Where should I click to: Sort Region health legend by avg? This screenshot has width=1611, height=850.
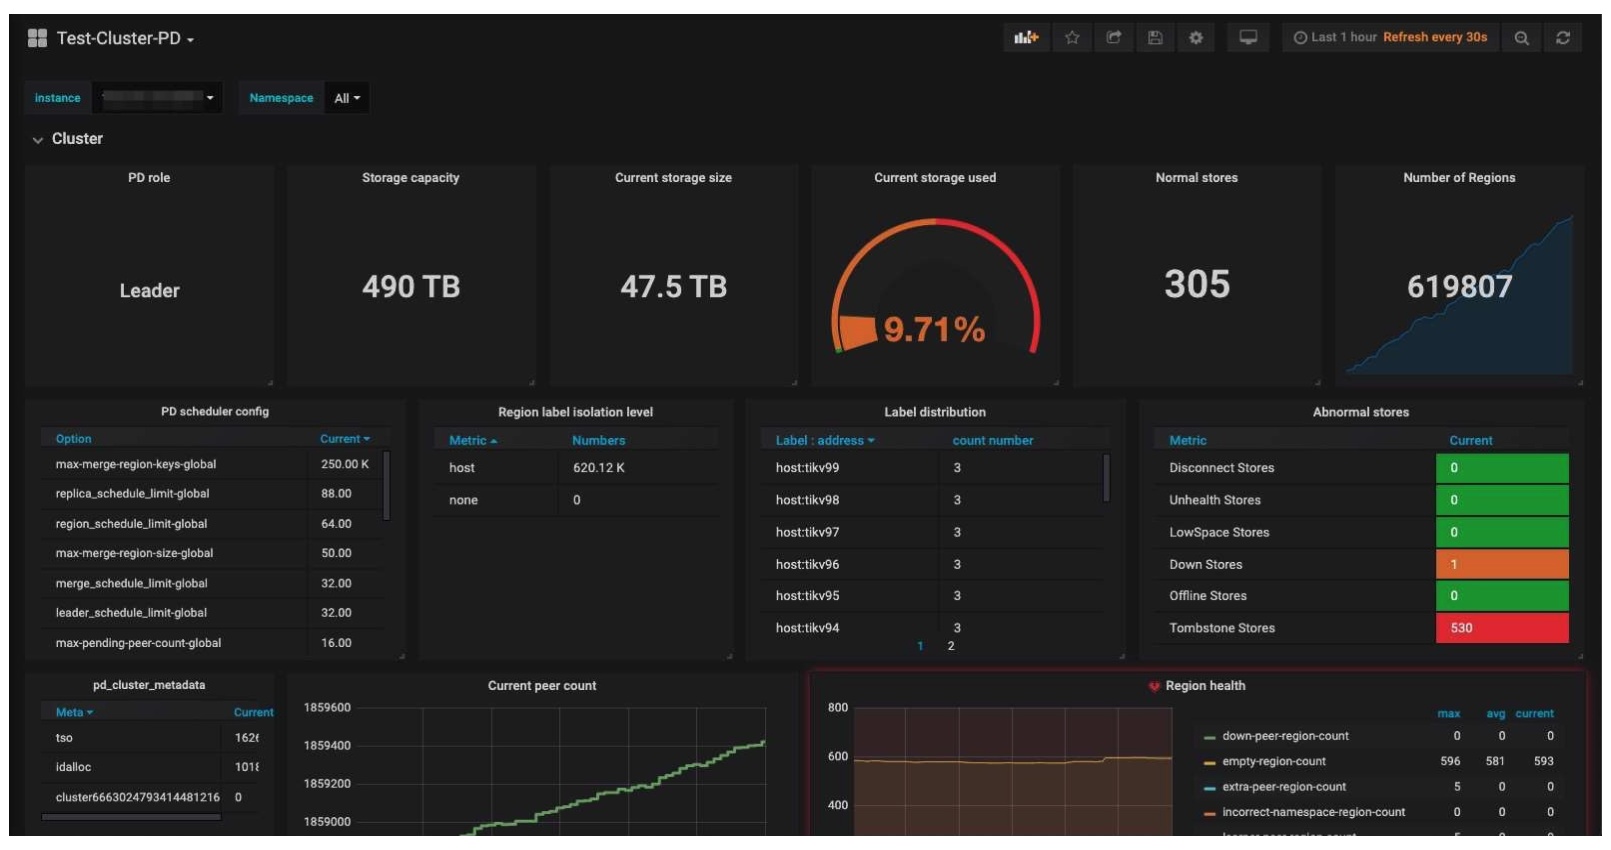(x=1496, y=714)
